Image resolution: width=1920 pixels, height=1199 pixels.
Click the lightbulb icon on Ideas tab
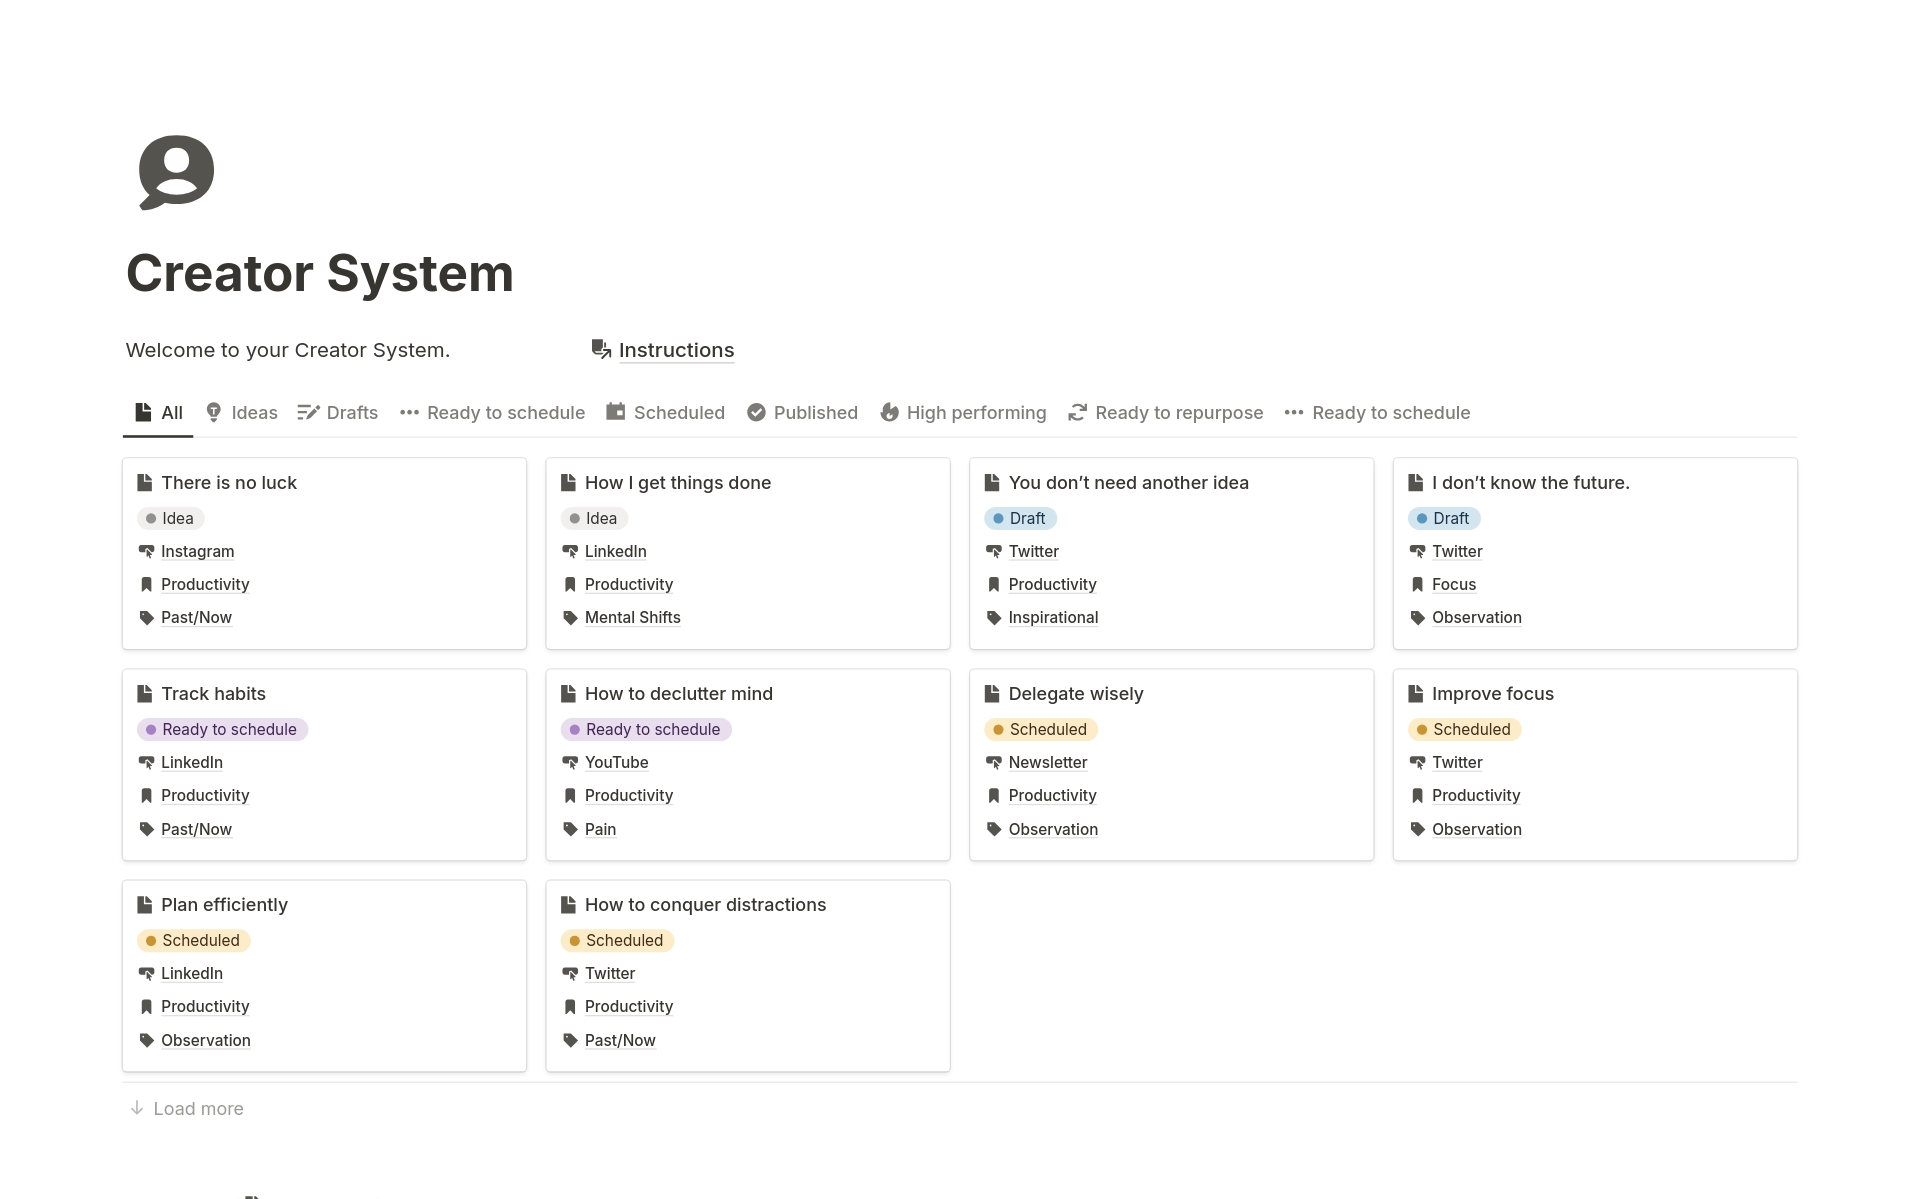coord(213,412)
